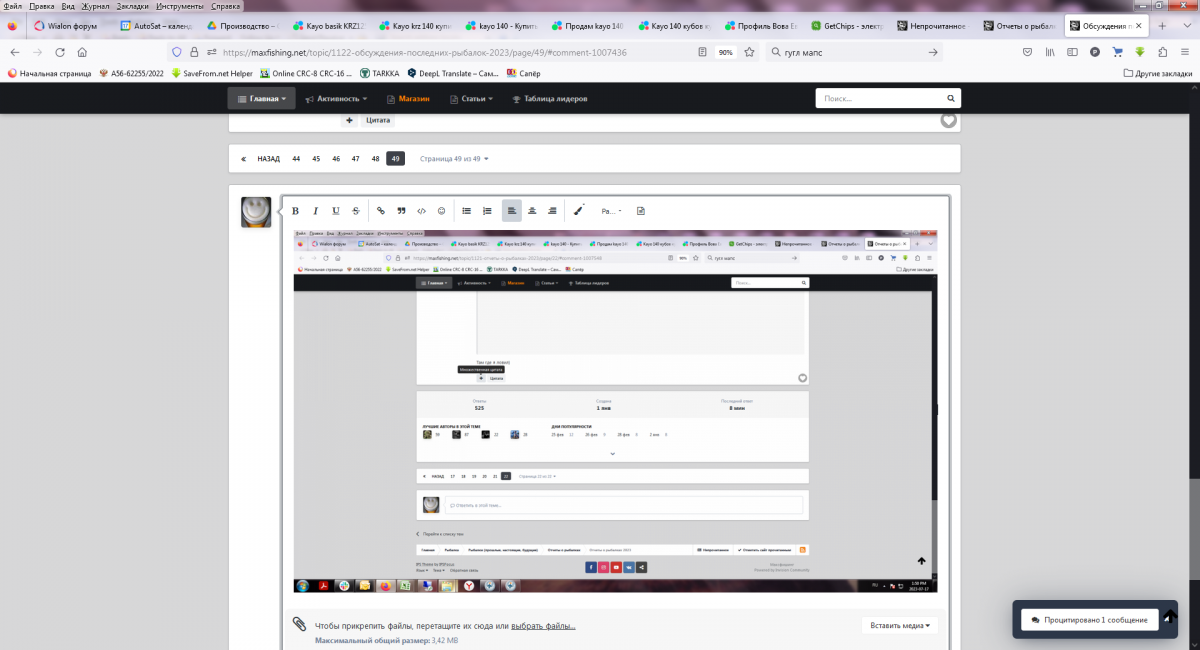Click the выбрать файлы link

[x=543, y=626]
